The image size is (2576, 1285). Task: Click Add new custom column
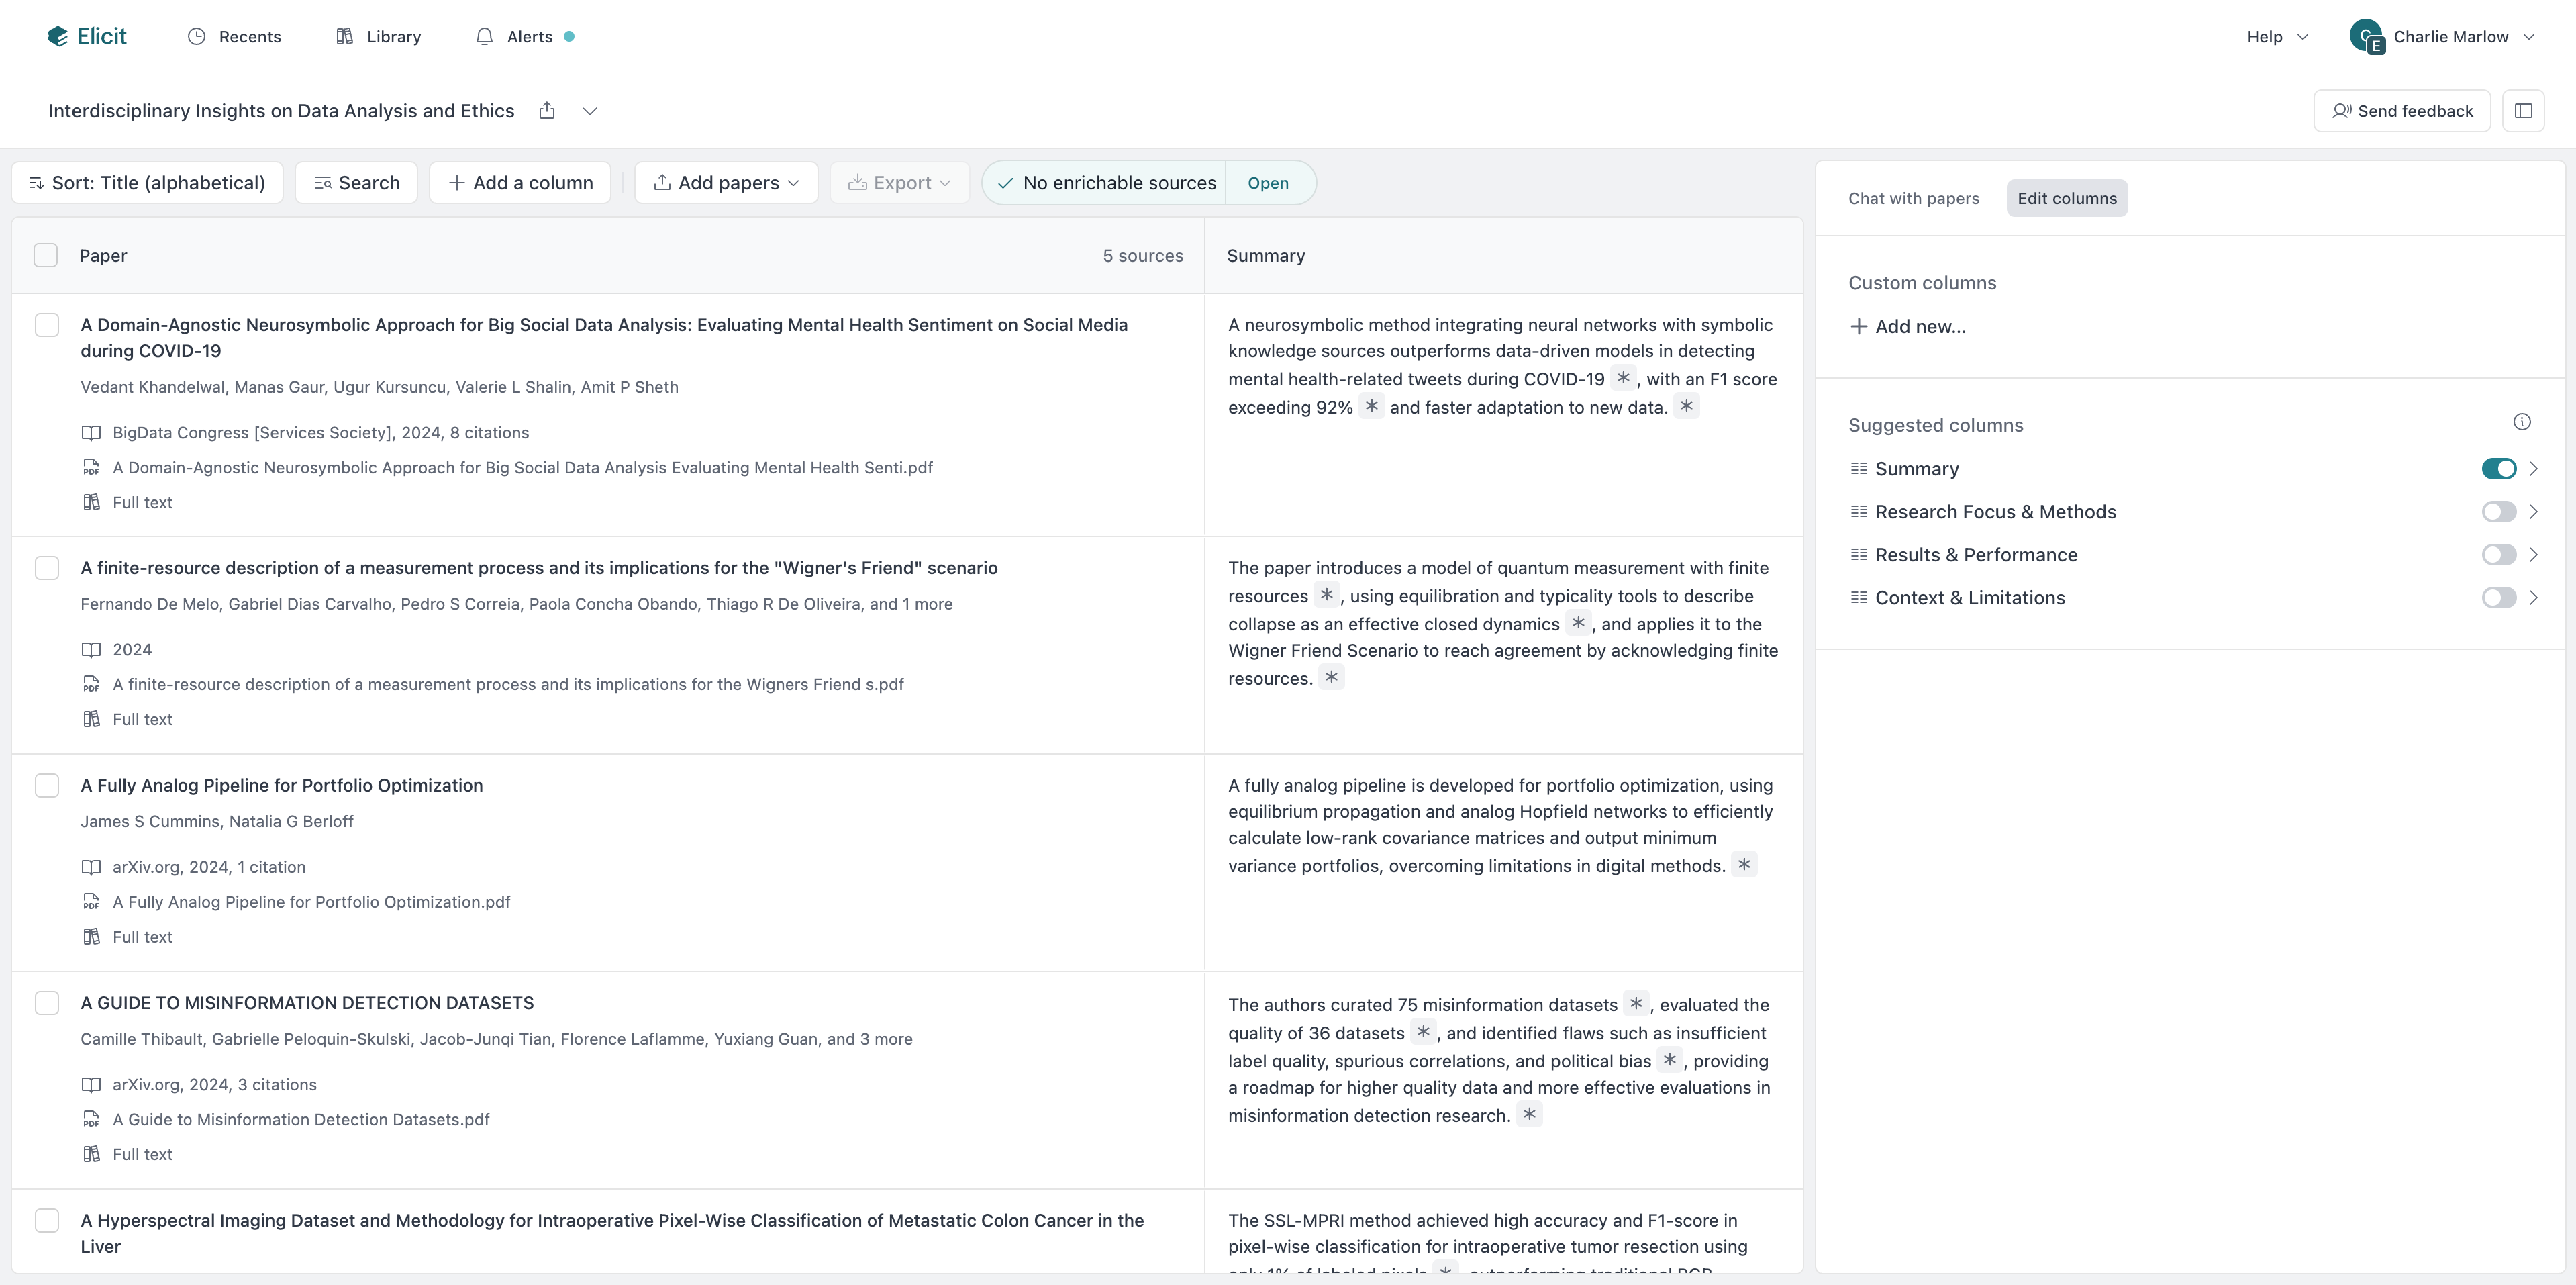1908,326
